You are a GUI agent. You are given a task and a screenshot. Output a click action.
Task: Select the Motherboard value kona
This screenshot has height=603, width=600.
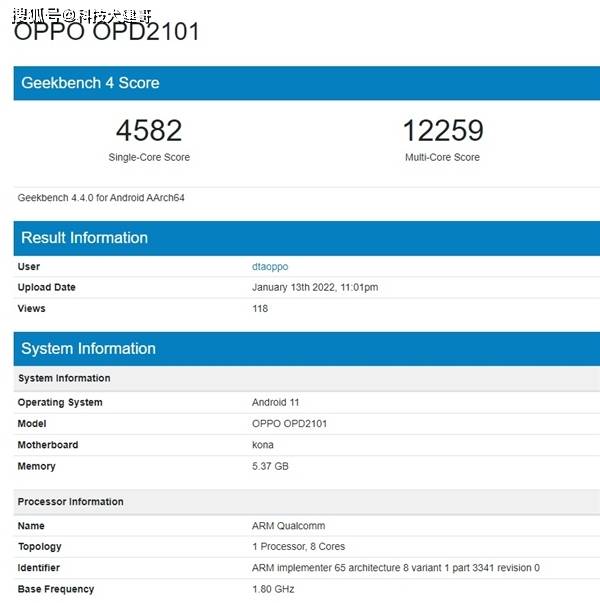point(263,445)
